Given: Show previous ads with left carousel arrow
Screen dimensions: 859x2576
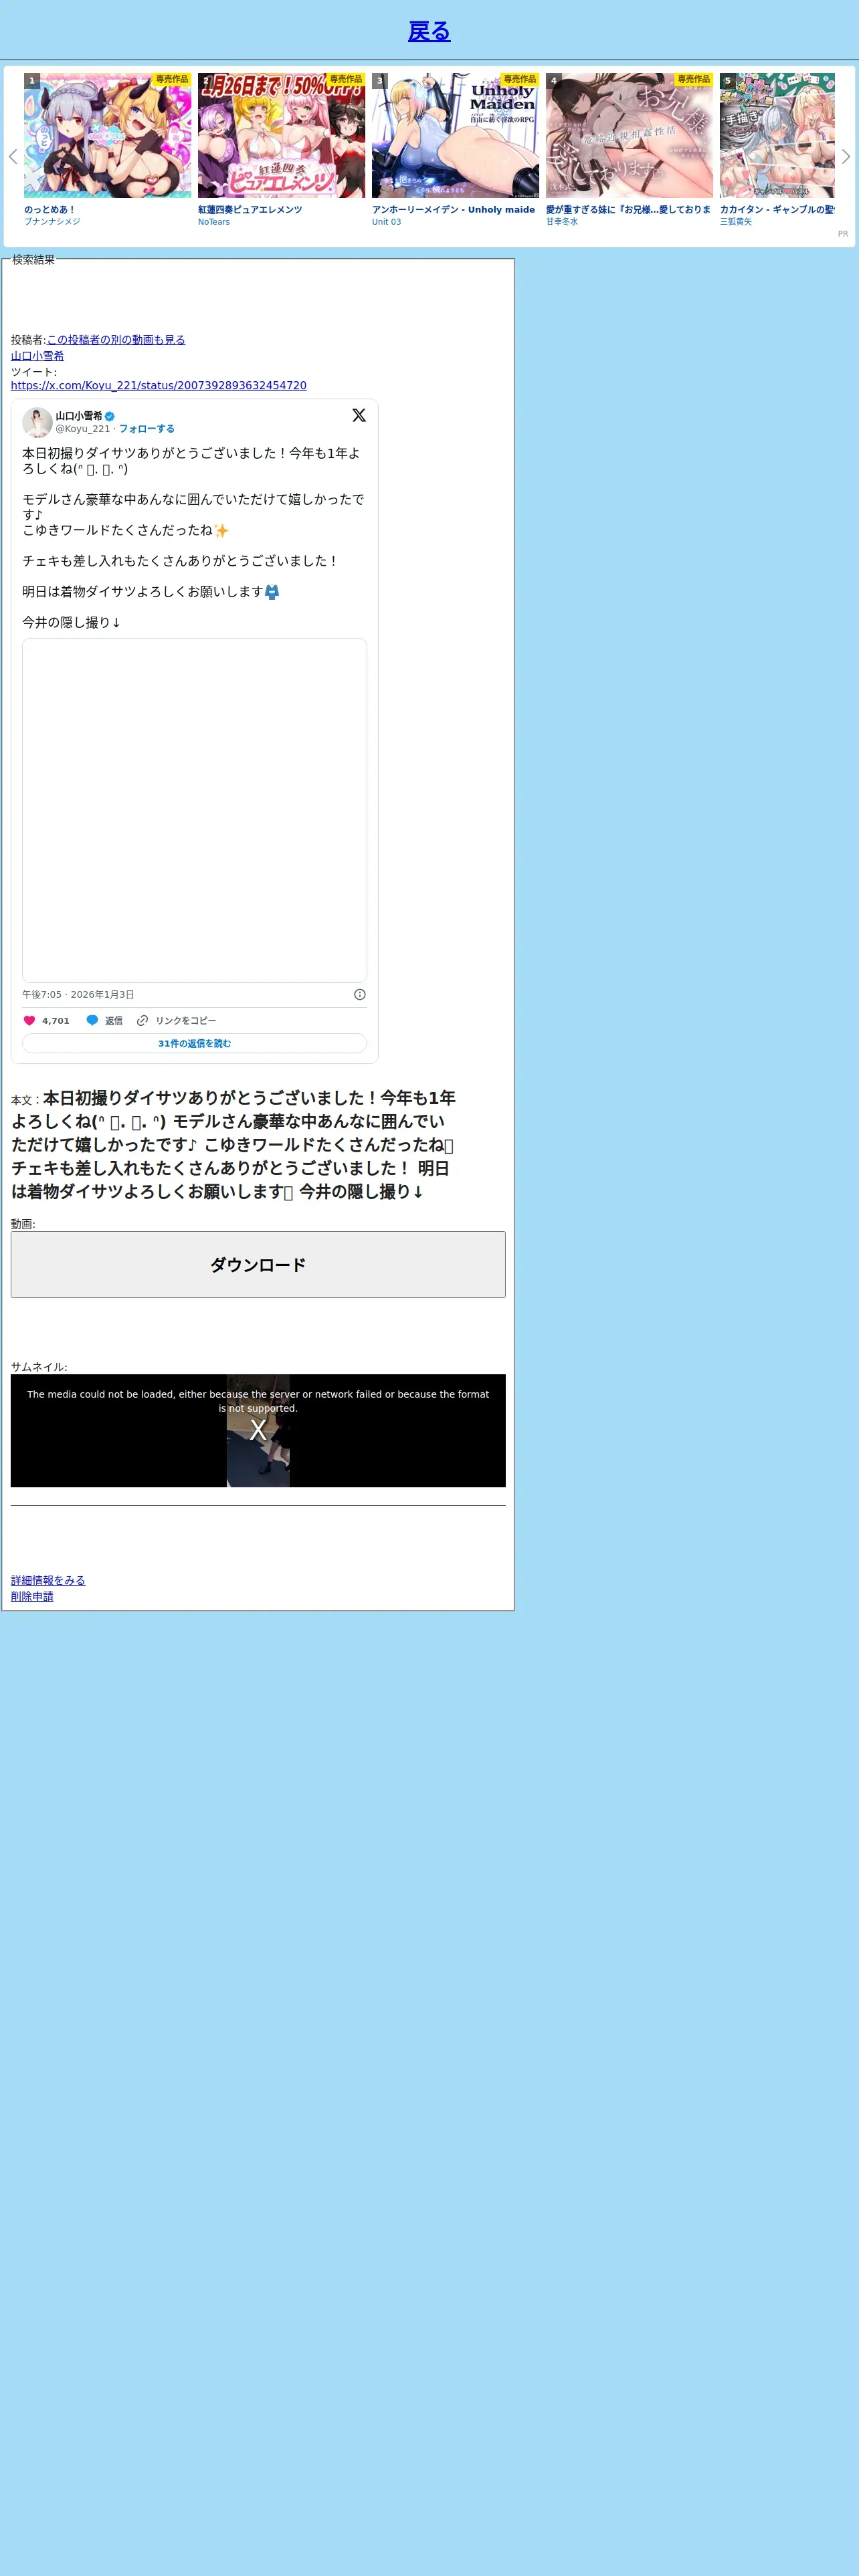Looking at the screenshot, I should tap(13, 156).
